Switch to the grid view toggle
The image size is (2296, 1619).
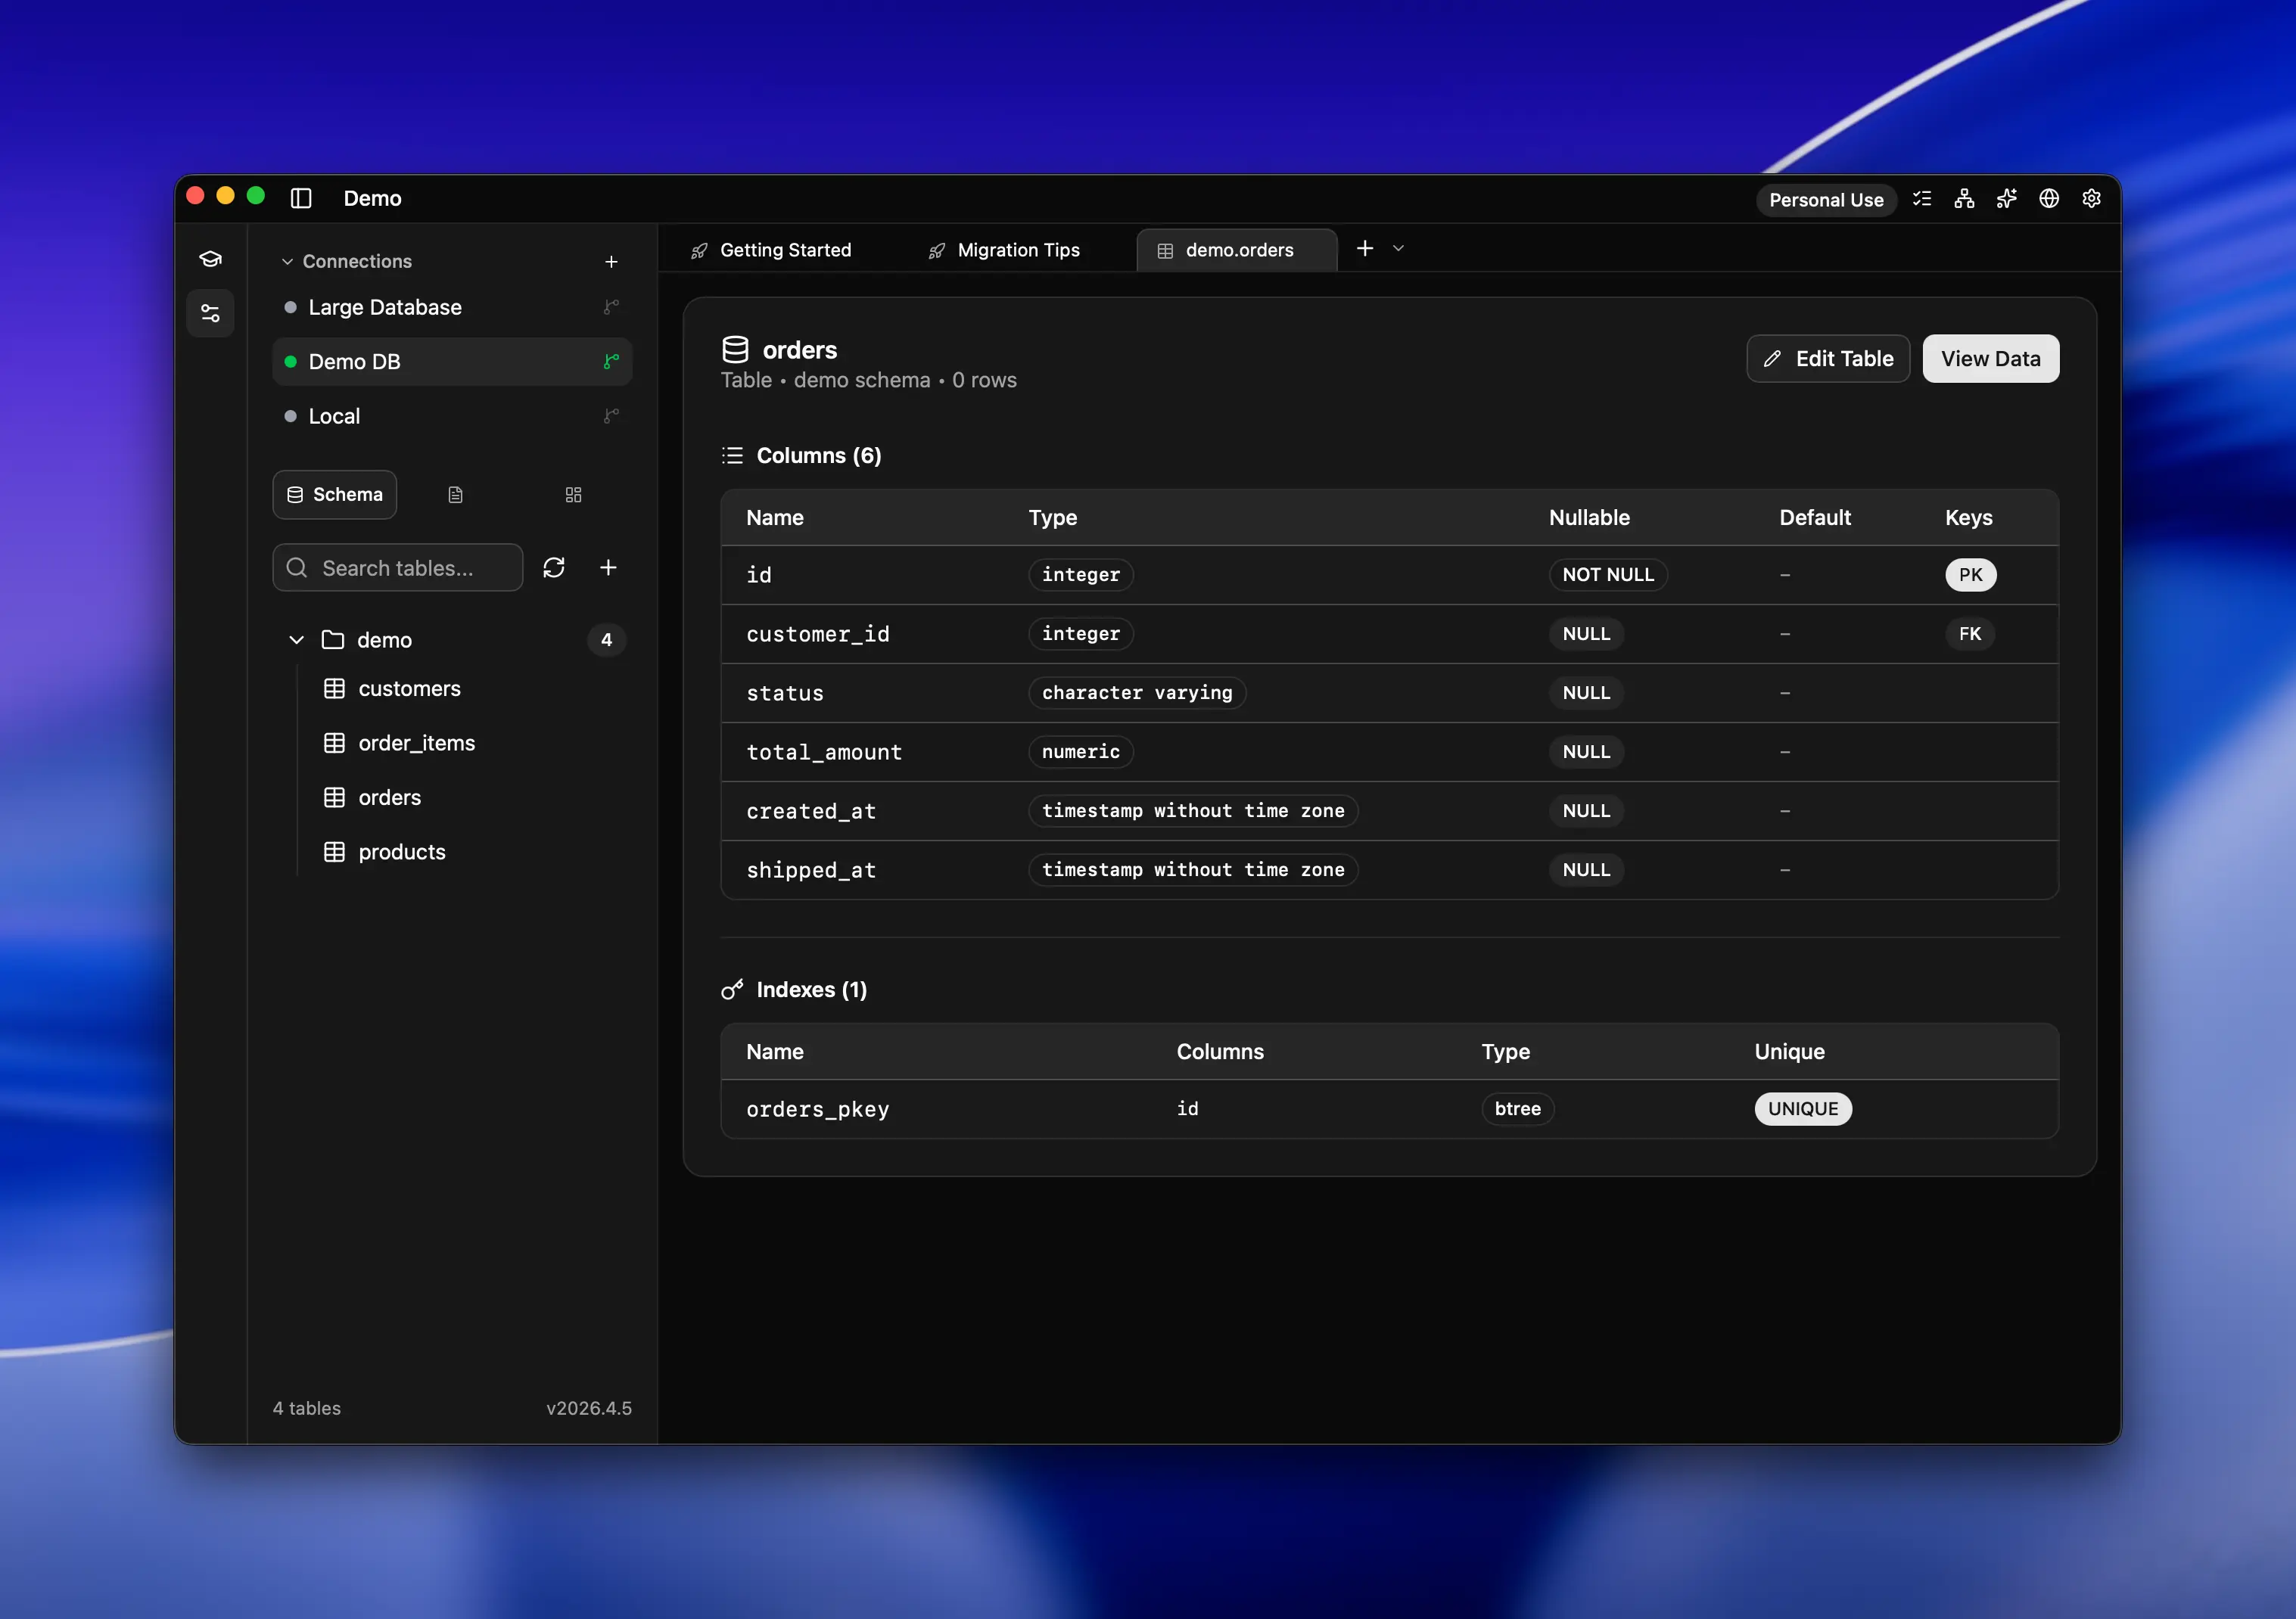click(x=573, y=495)
